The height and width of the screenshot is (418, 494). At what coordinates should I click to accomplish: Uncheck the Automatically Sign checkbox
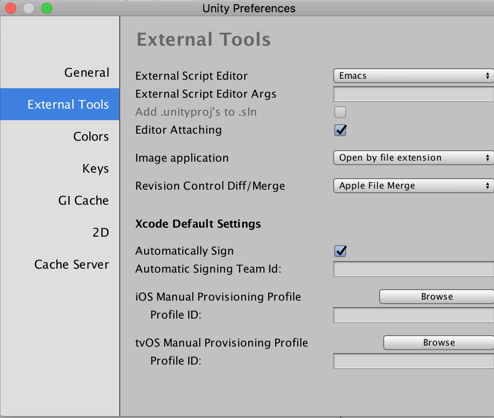(340, 251)
